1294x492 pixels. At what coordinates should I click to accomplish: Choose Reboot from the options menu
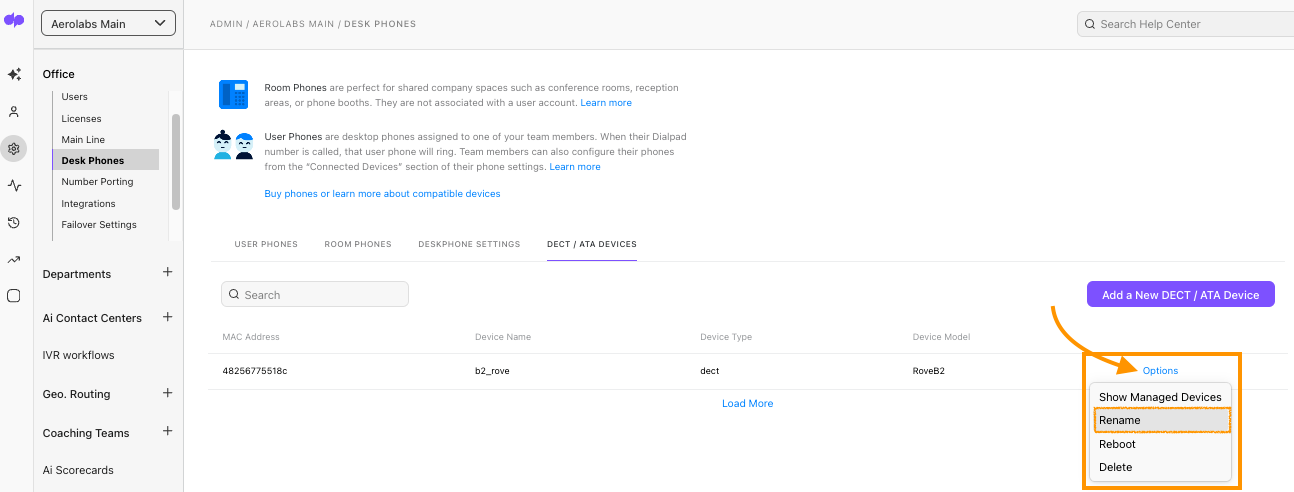(1160, 444)
